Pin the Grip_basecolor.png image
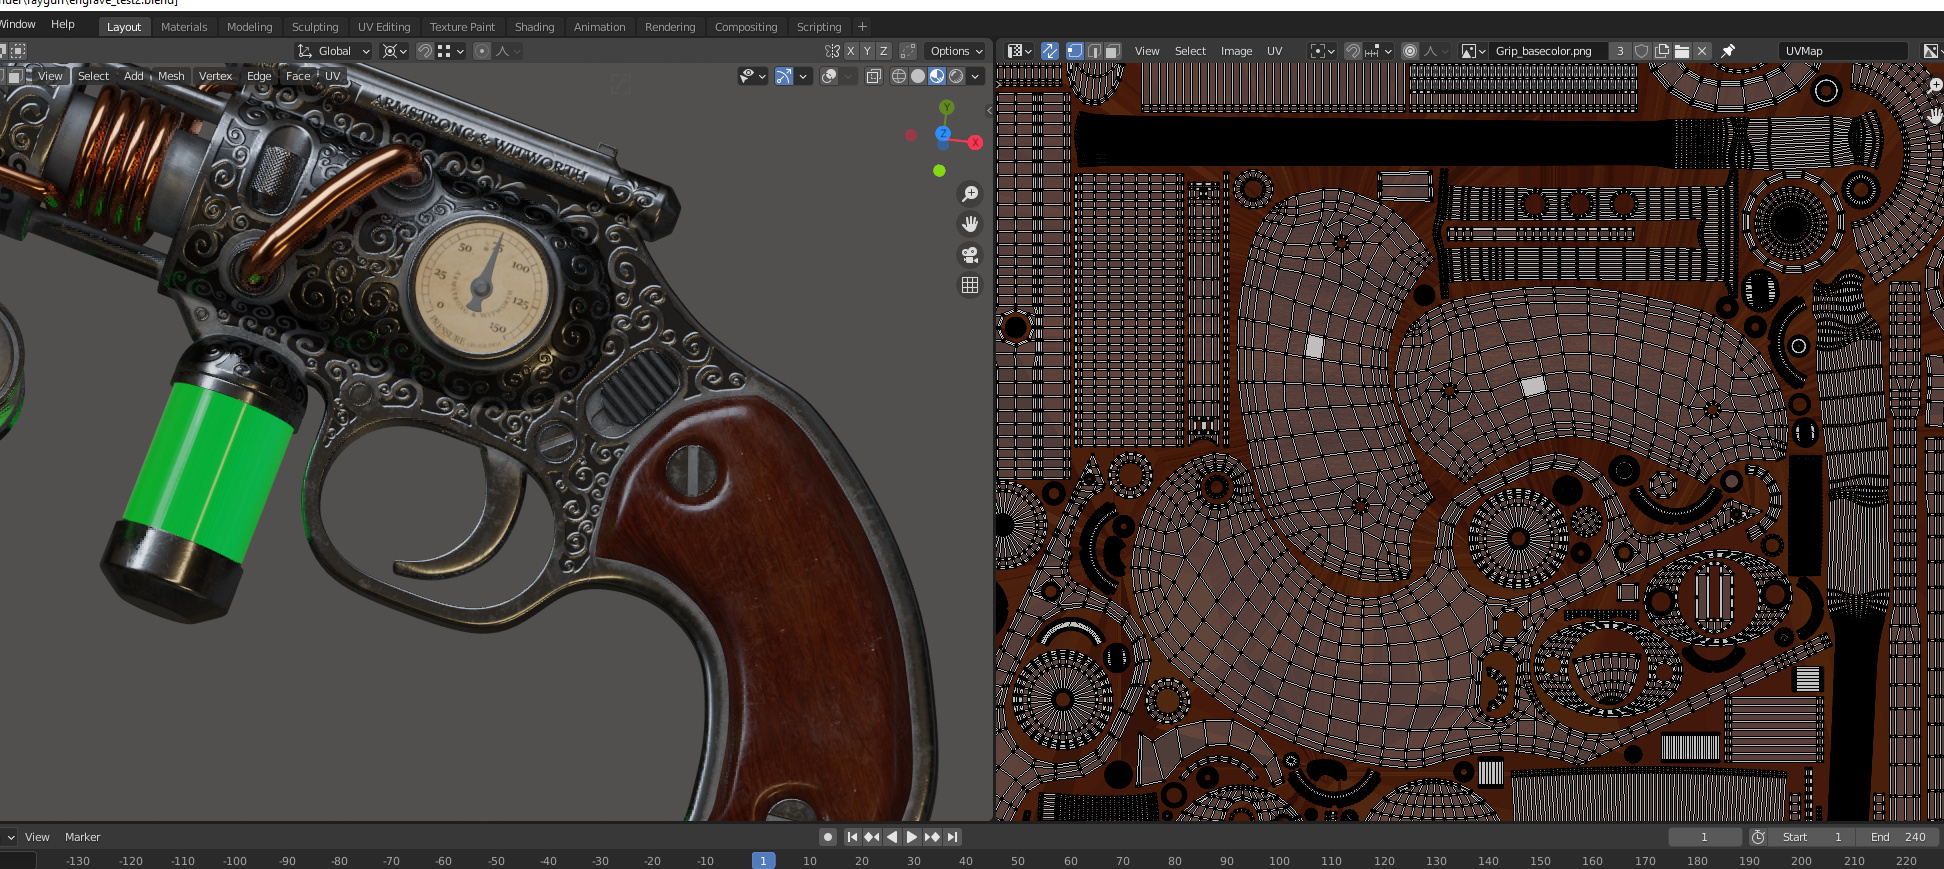The image size is (1944, 869). [1728, 51]
